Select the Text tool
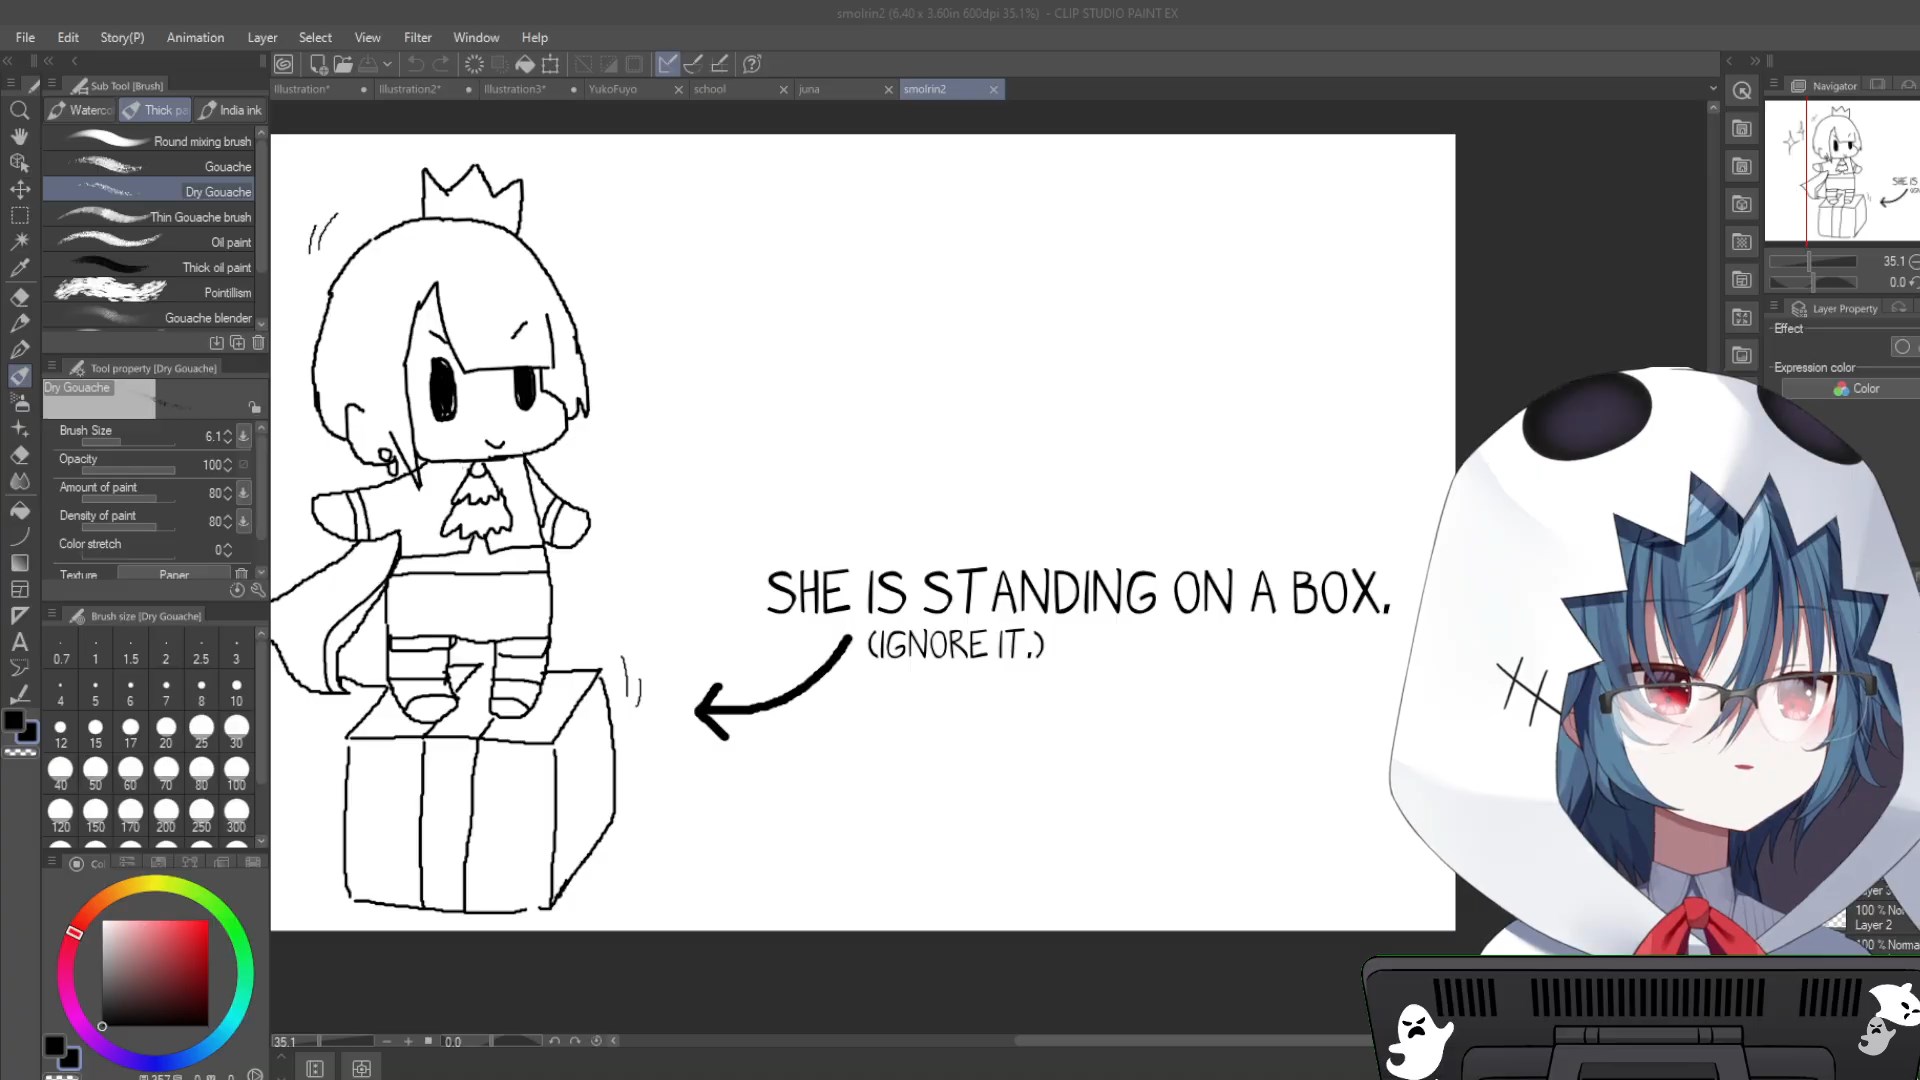Image resolution: width=1920 pixels, height=1080 pixels. (19, 642)
